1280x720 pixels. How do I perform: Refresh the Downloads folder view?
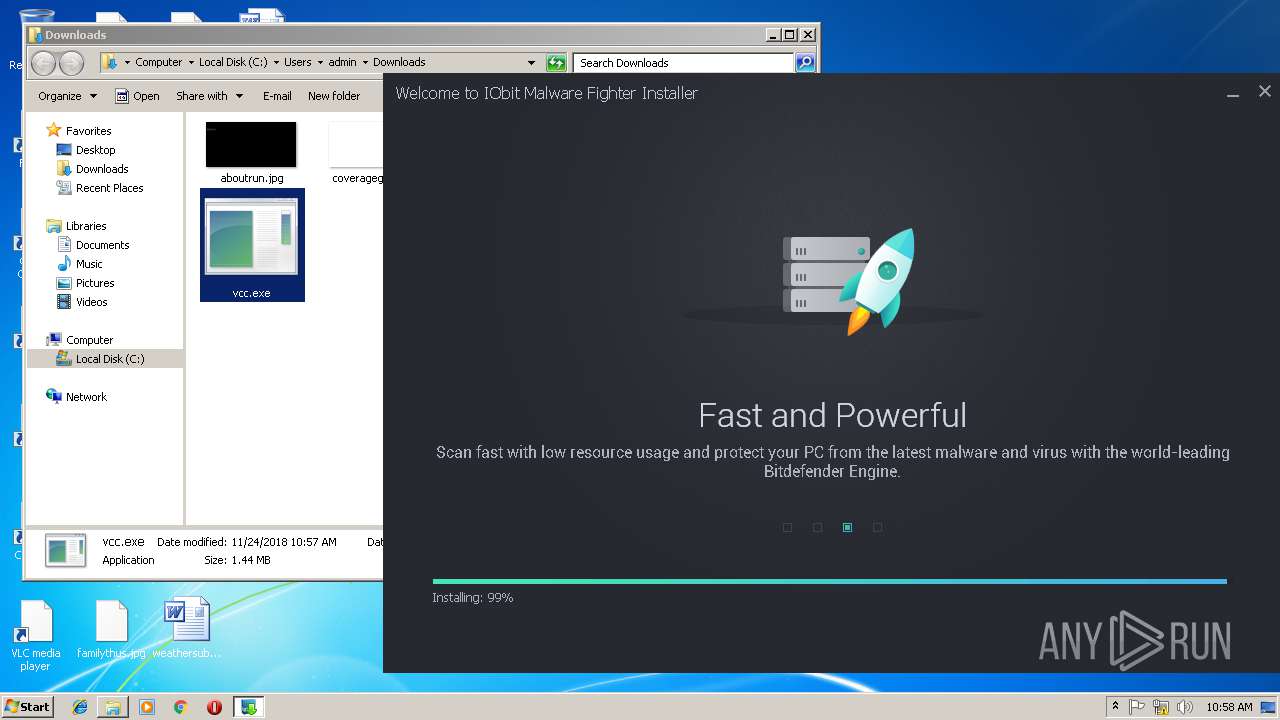556,63
